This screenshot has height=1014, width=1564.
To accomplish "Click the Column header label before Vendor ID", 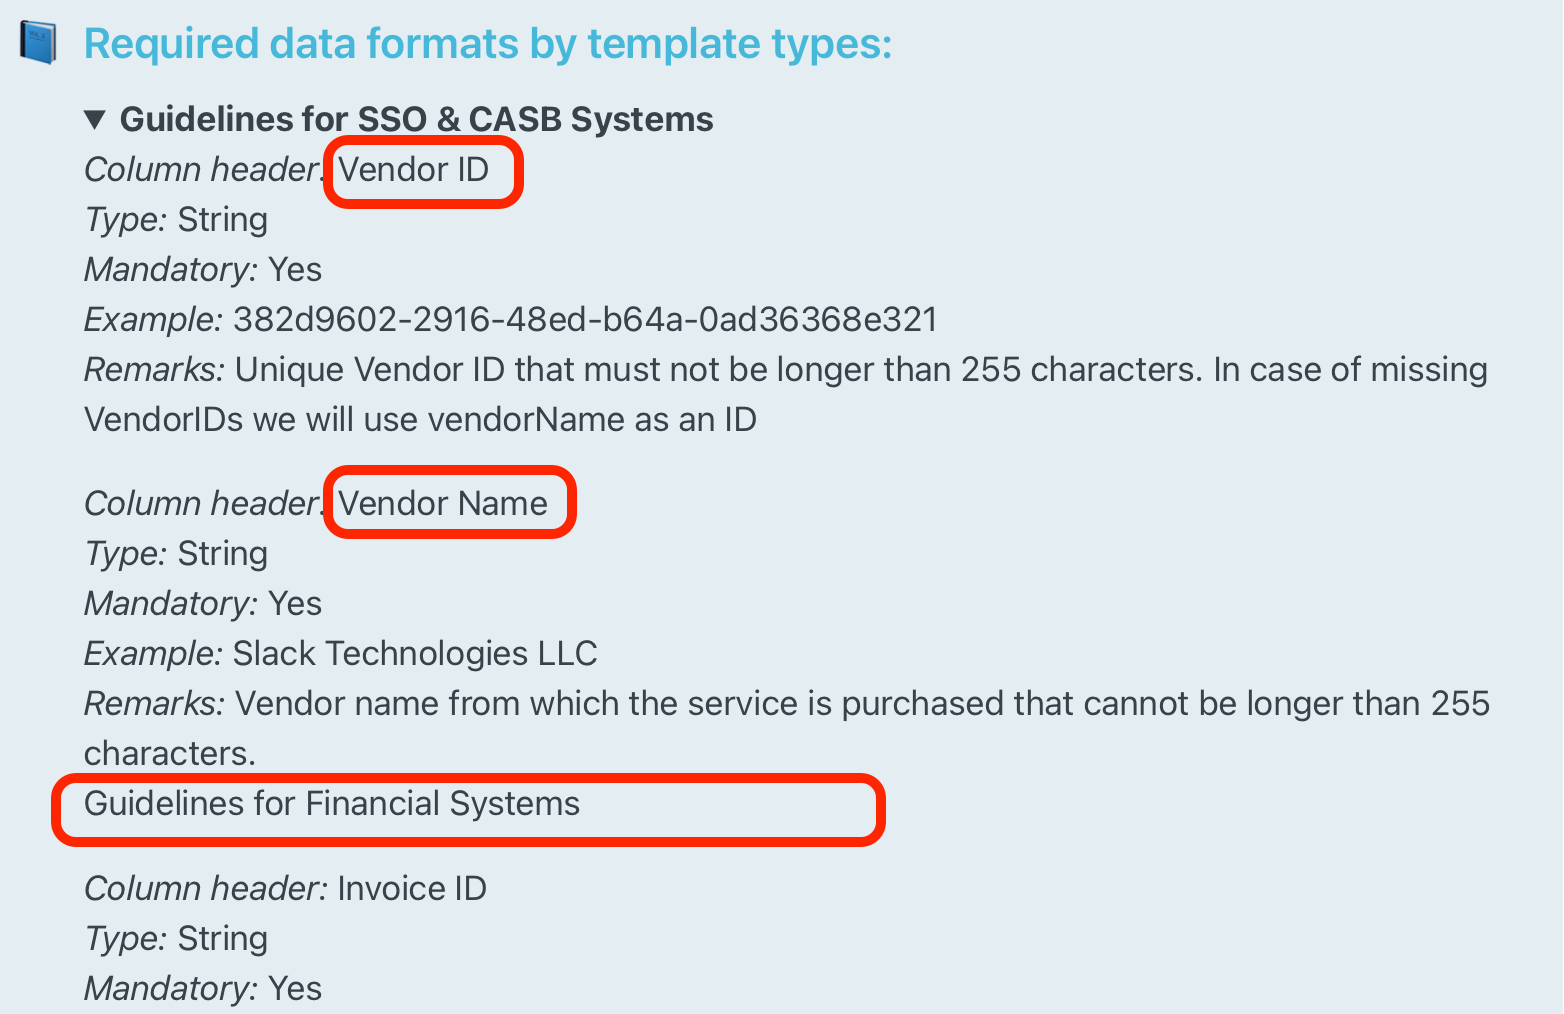I will click(x=205, y=170).
